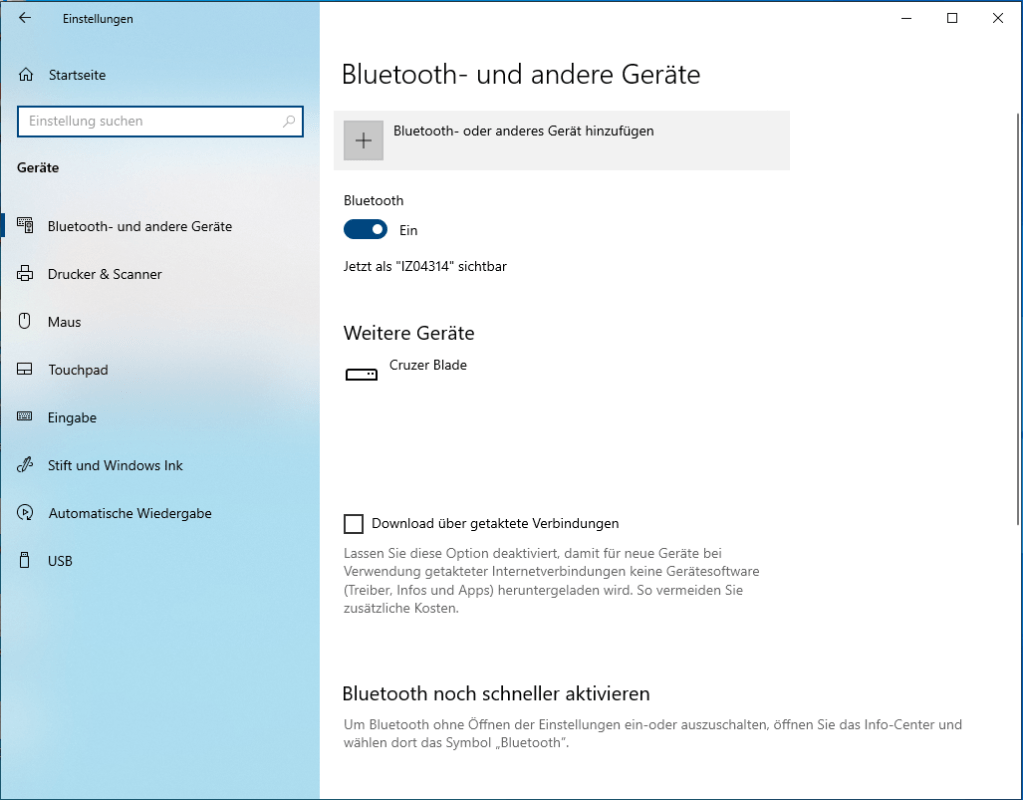
Task: Open Bluetooth- und andere Geräte page
Action: pos(139,226)
